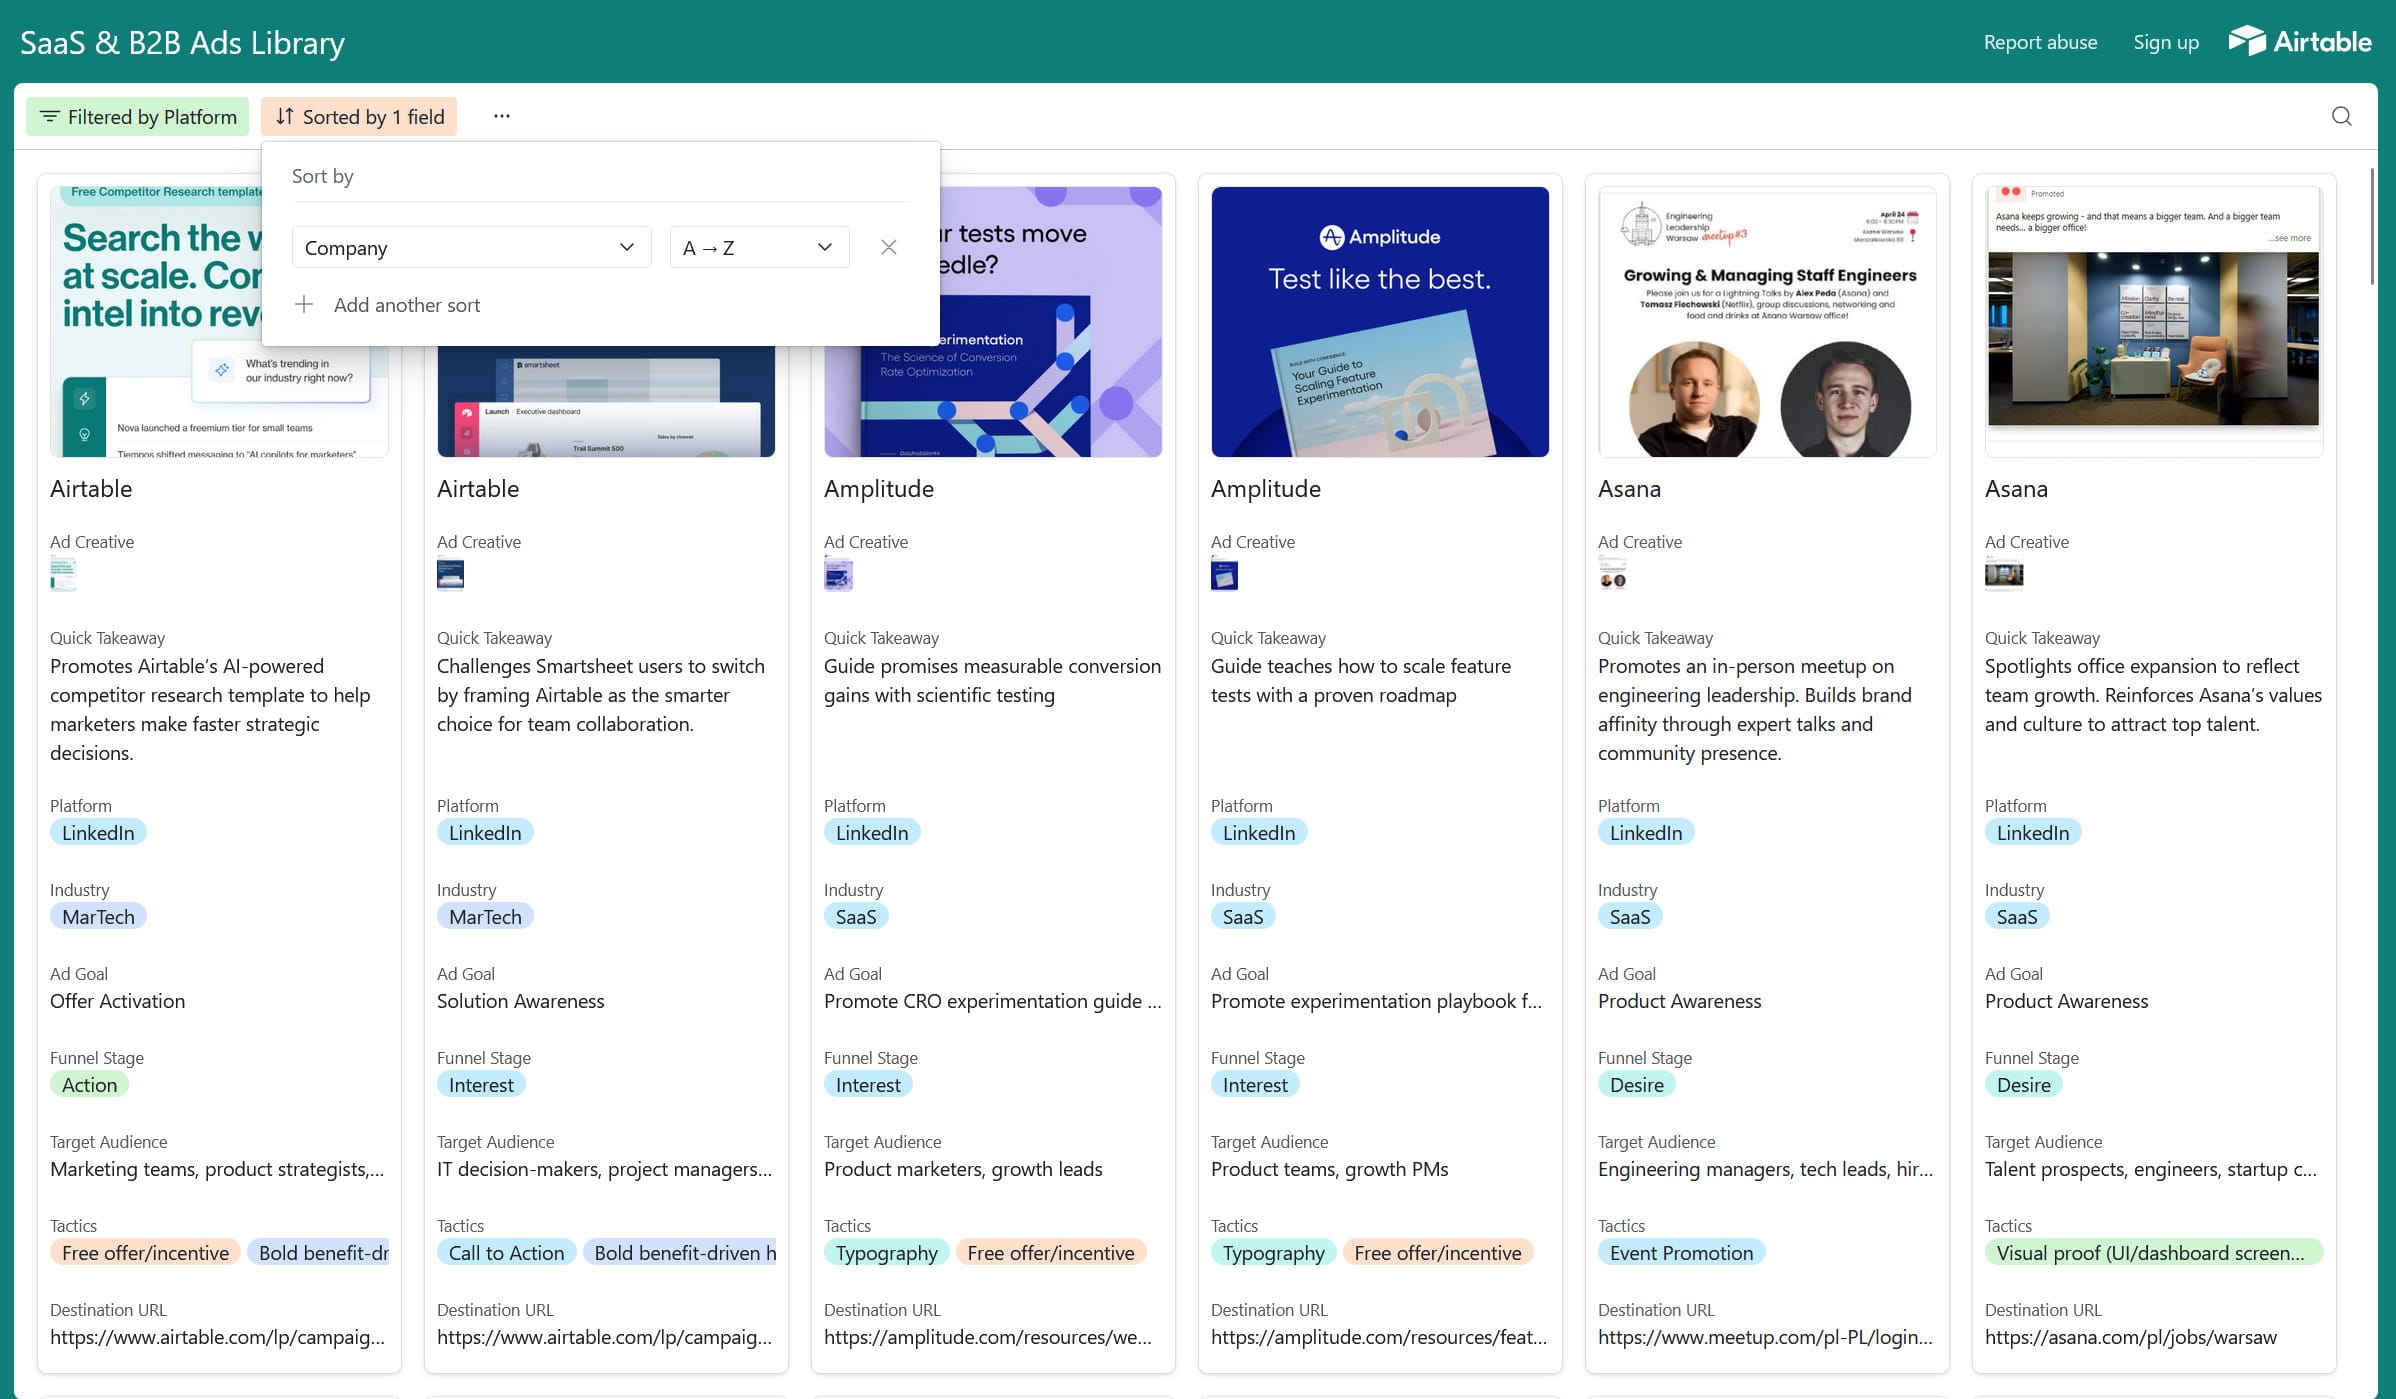Open Asana meetup Ad Creative attachment icon

tap(1612, 575)
